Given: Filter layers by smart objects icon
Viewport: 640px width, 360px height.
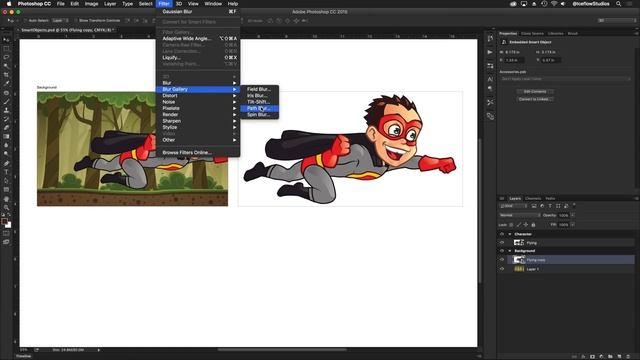Looking at the screenshot, I should click(x=566, y=206).
